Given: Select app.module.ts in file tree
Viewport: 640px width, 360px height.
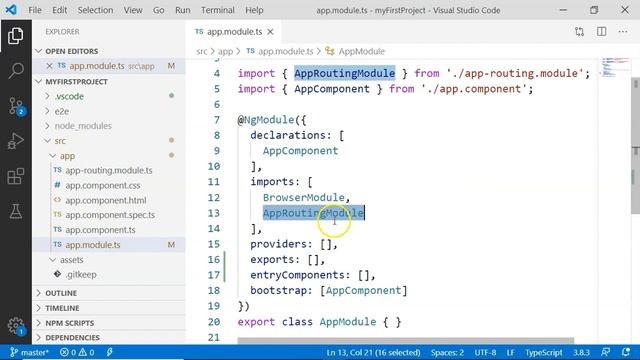Looking at the screenshot, I should 109,245.
